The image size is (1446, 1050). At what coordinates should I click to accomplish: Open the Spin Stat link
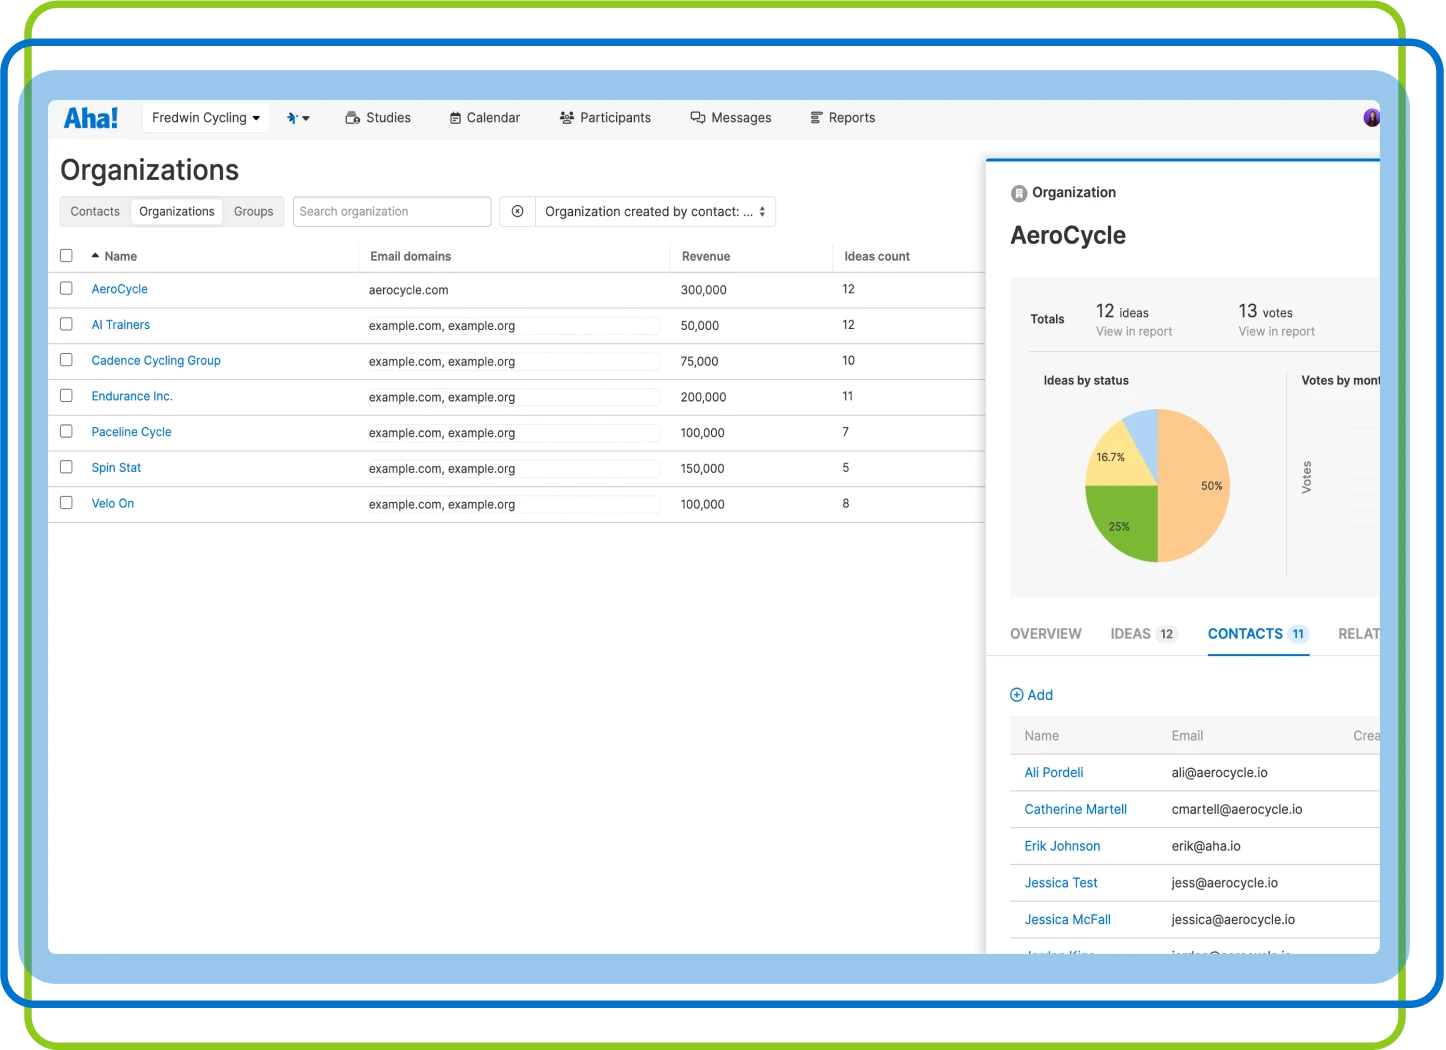coord(116,468)
